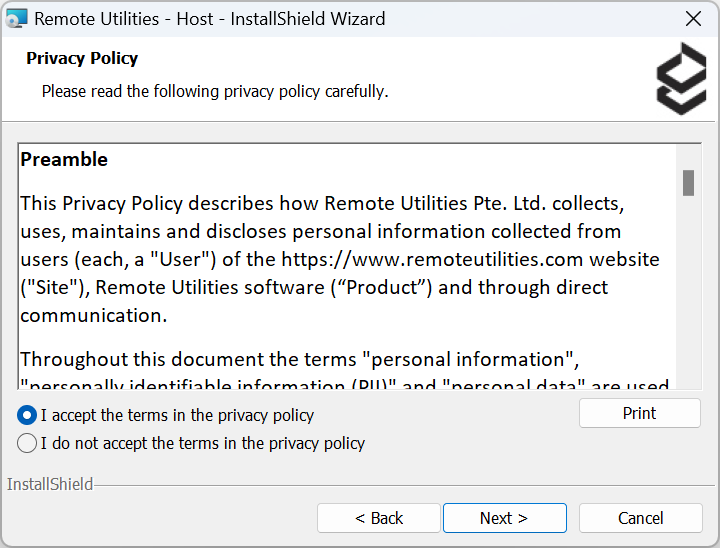The height and width of the screenshot is (548, 720).
Task: Select 'I accept the terms' radio button
Action: tap(27, 415)
